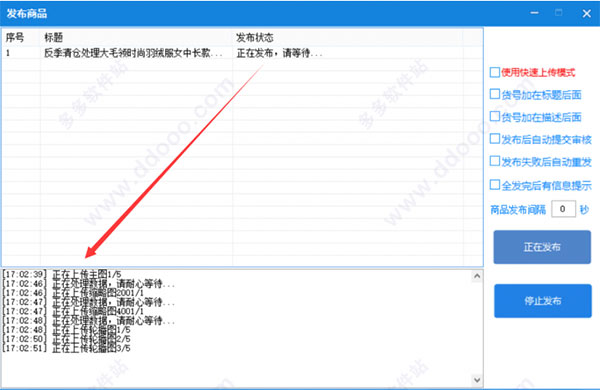Click the 商品发布间隔 seconds input field
Screen dimensions: 600x390
click(x=563, y=209)
